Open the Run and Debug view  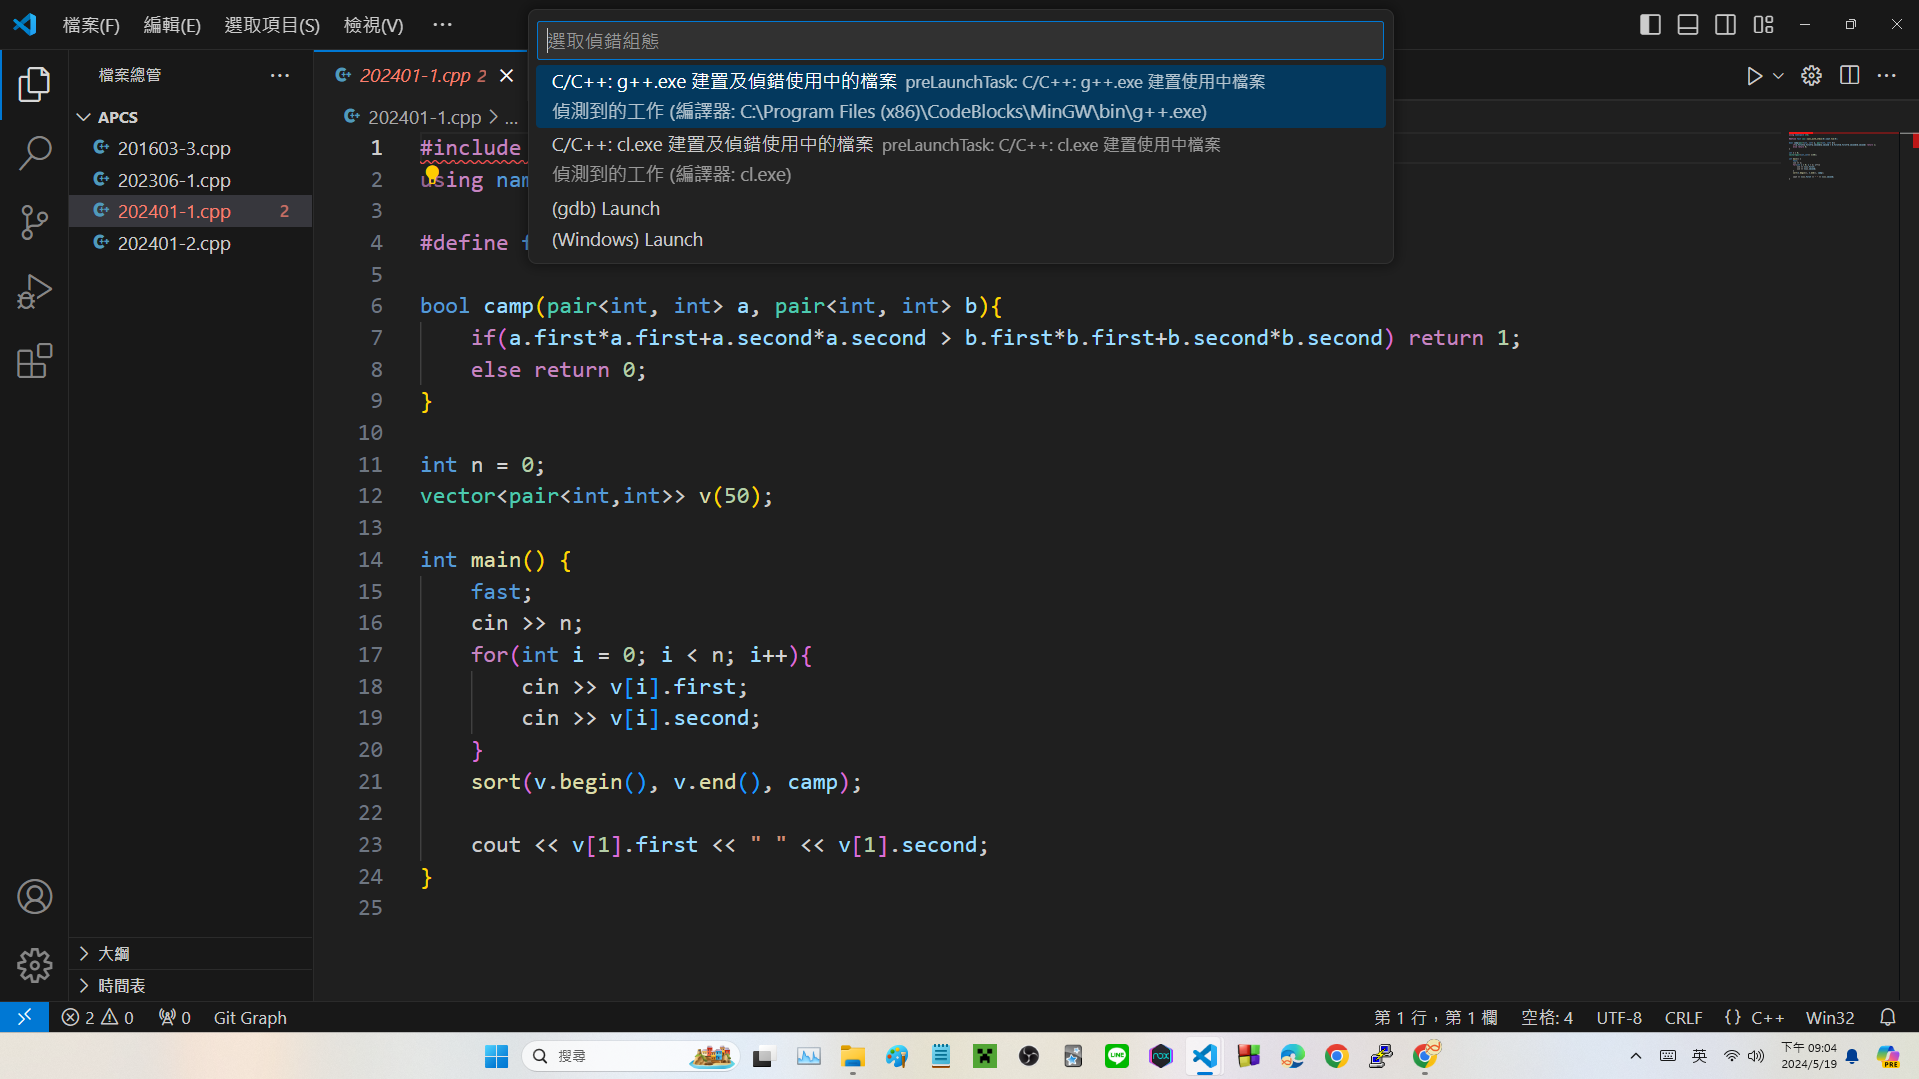pos(34,292)
